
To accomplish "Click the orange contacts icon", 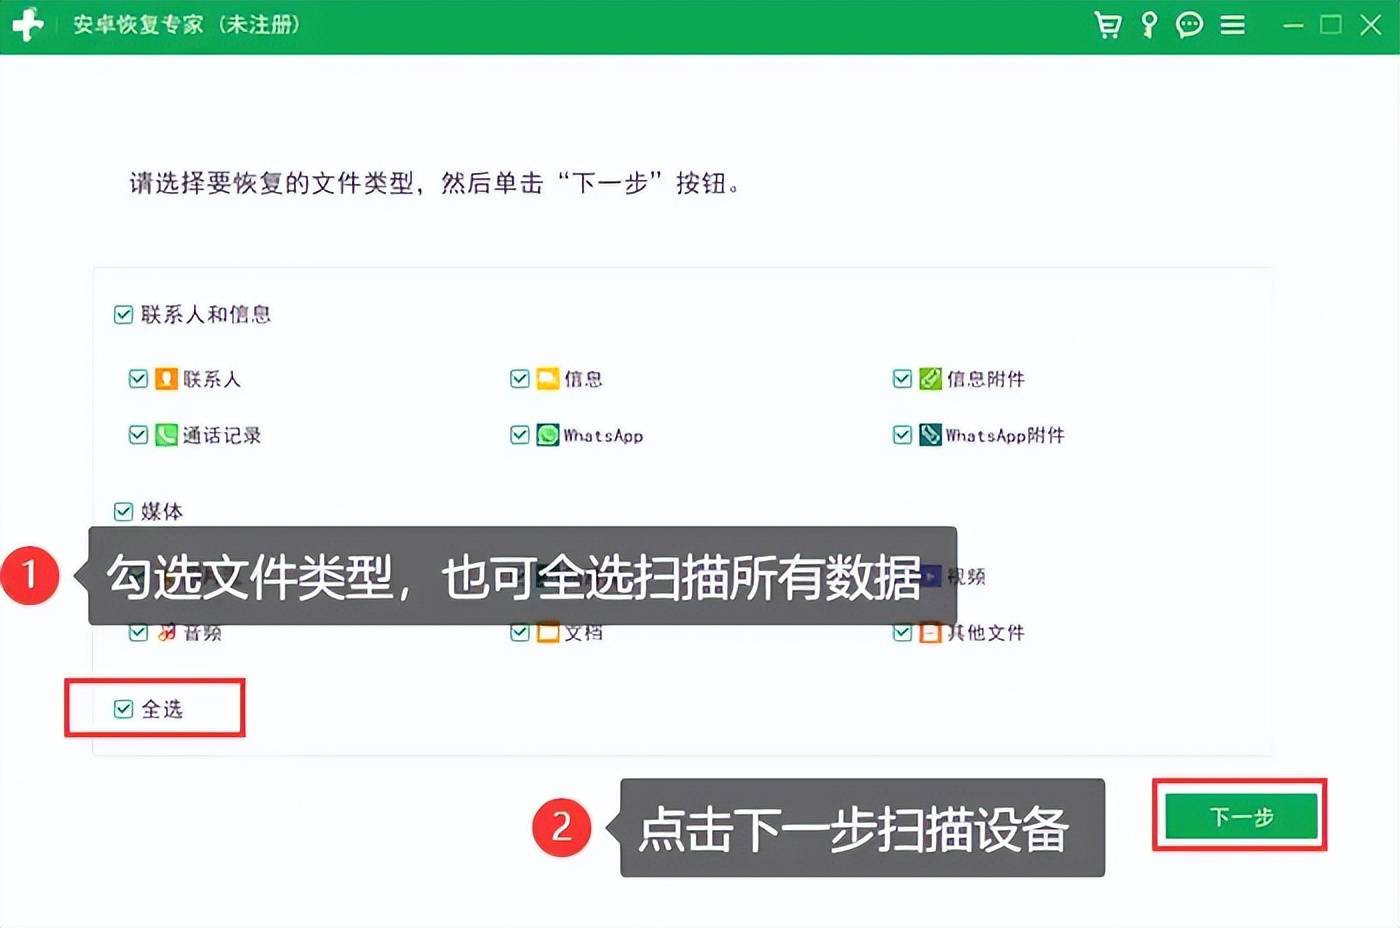I will pos(166,379).
